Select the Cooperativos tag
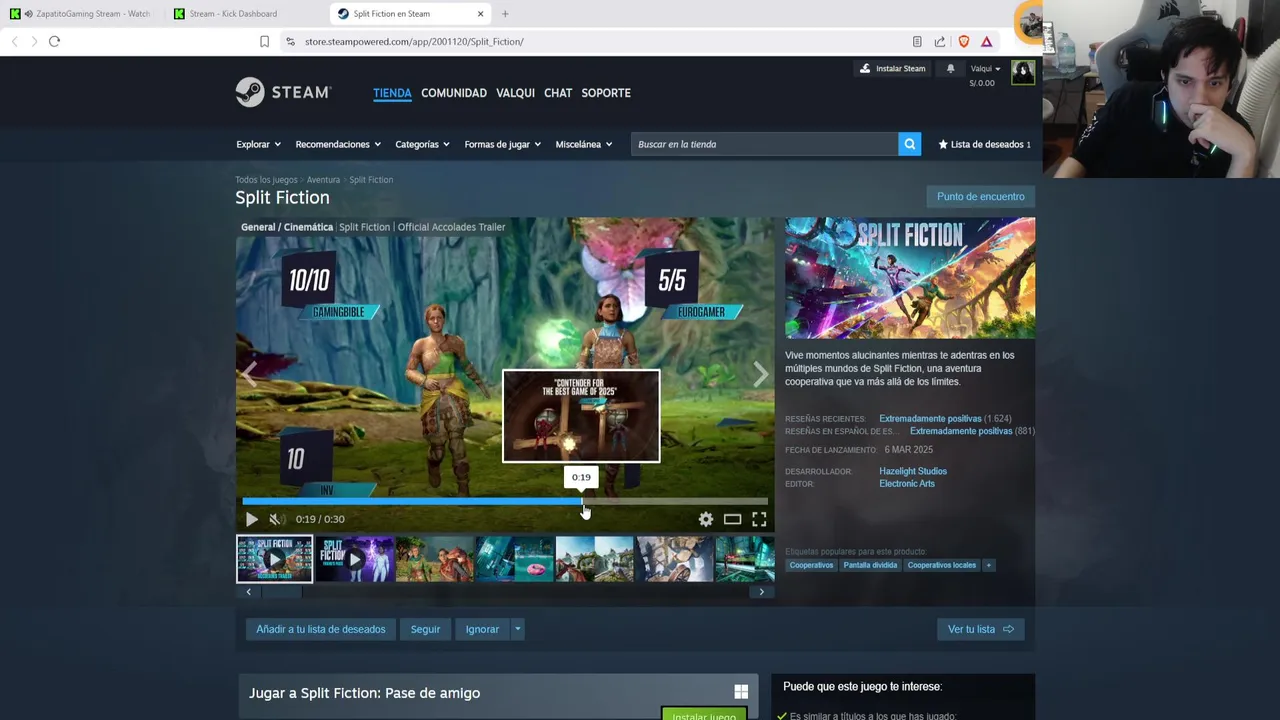Image resolution: width=1280 pixels, height=720 pixels. 811,565
